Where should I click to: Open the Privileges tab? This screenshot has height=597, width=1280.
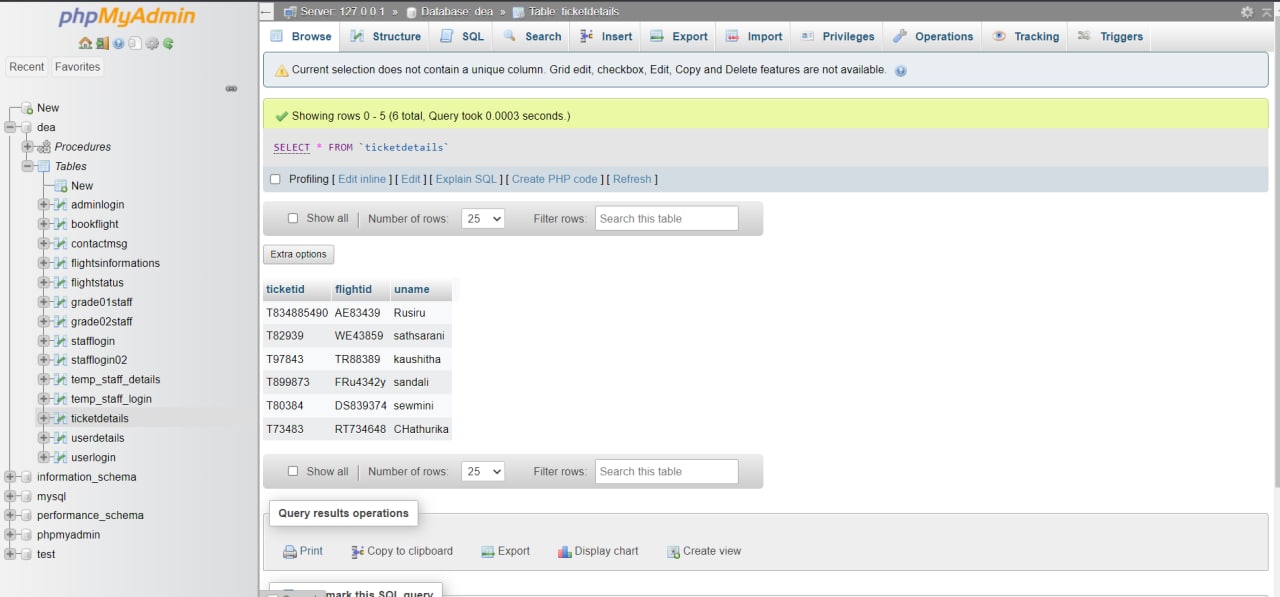tap(837, 36)
